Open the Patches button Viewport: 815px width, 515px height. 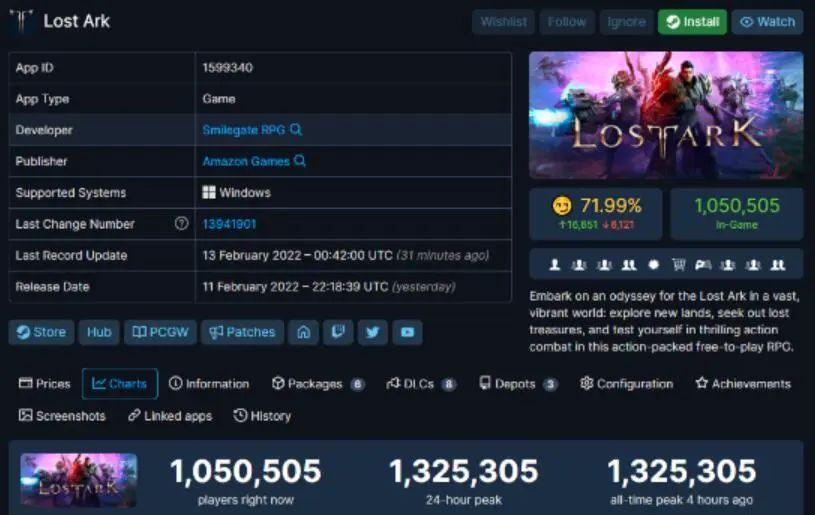pos(242,332)
